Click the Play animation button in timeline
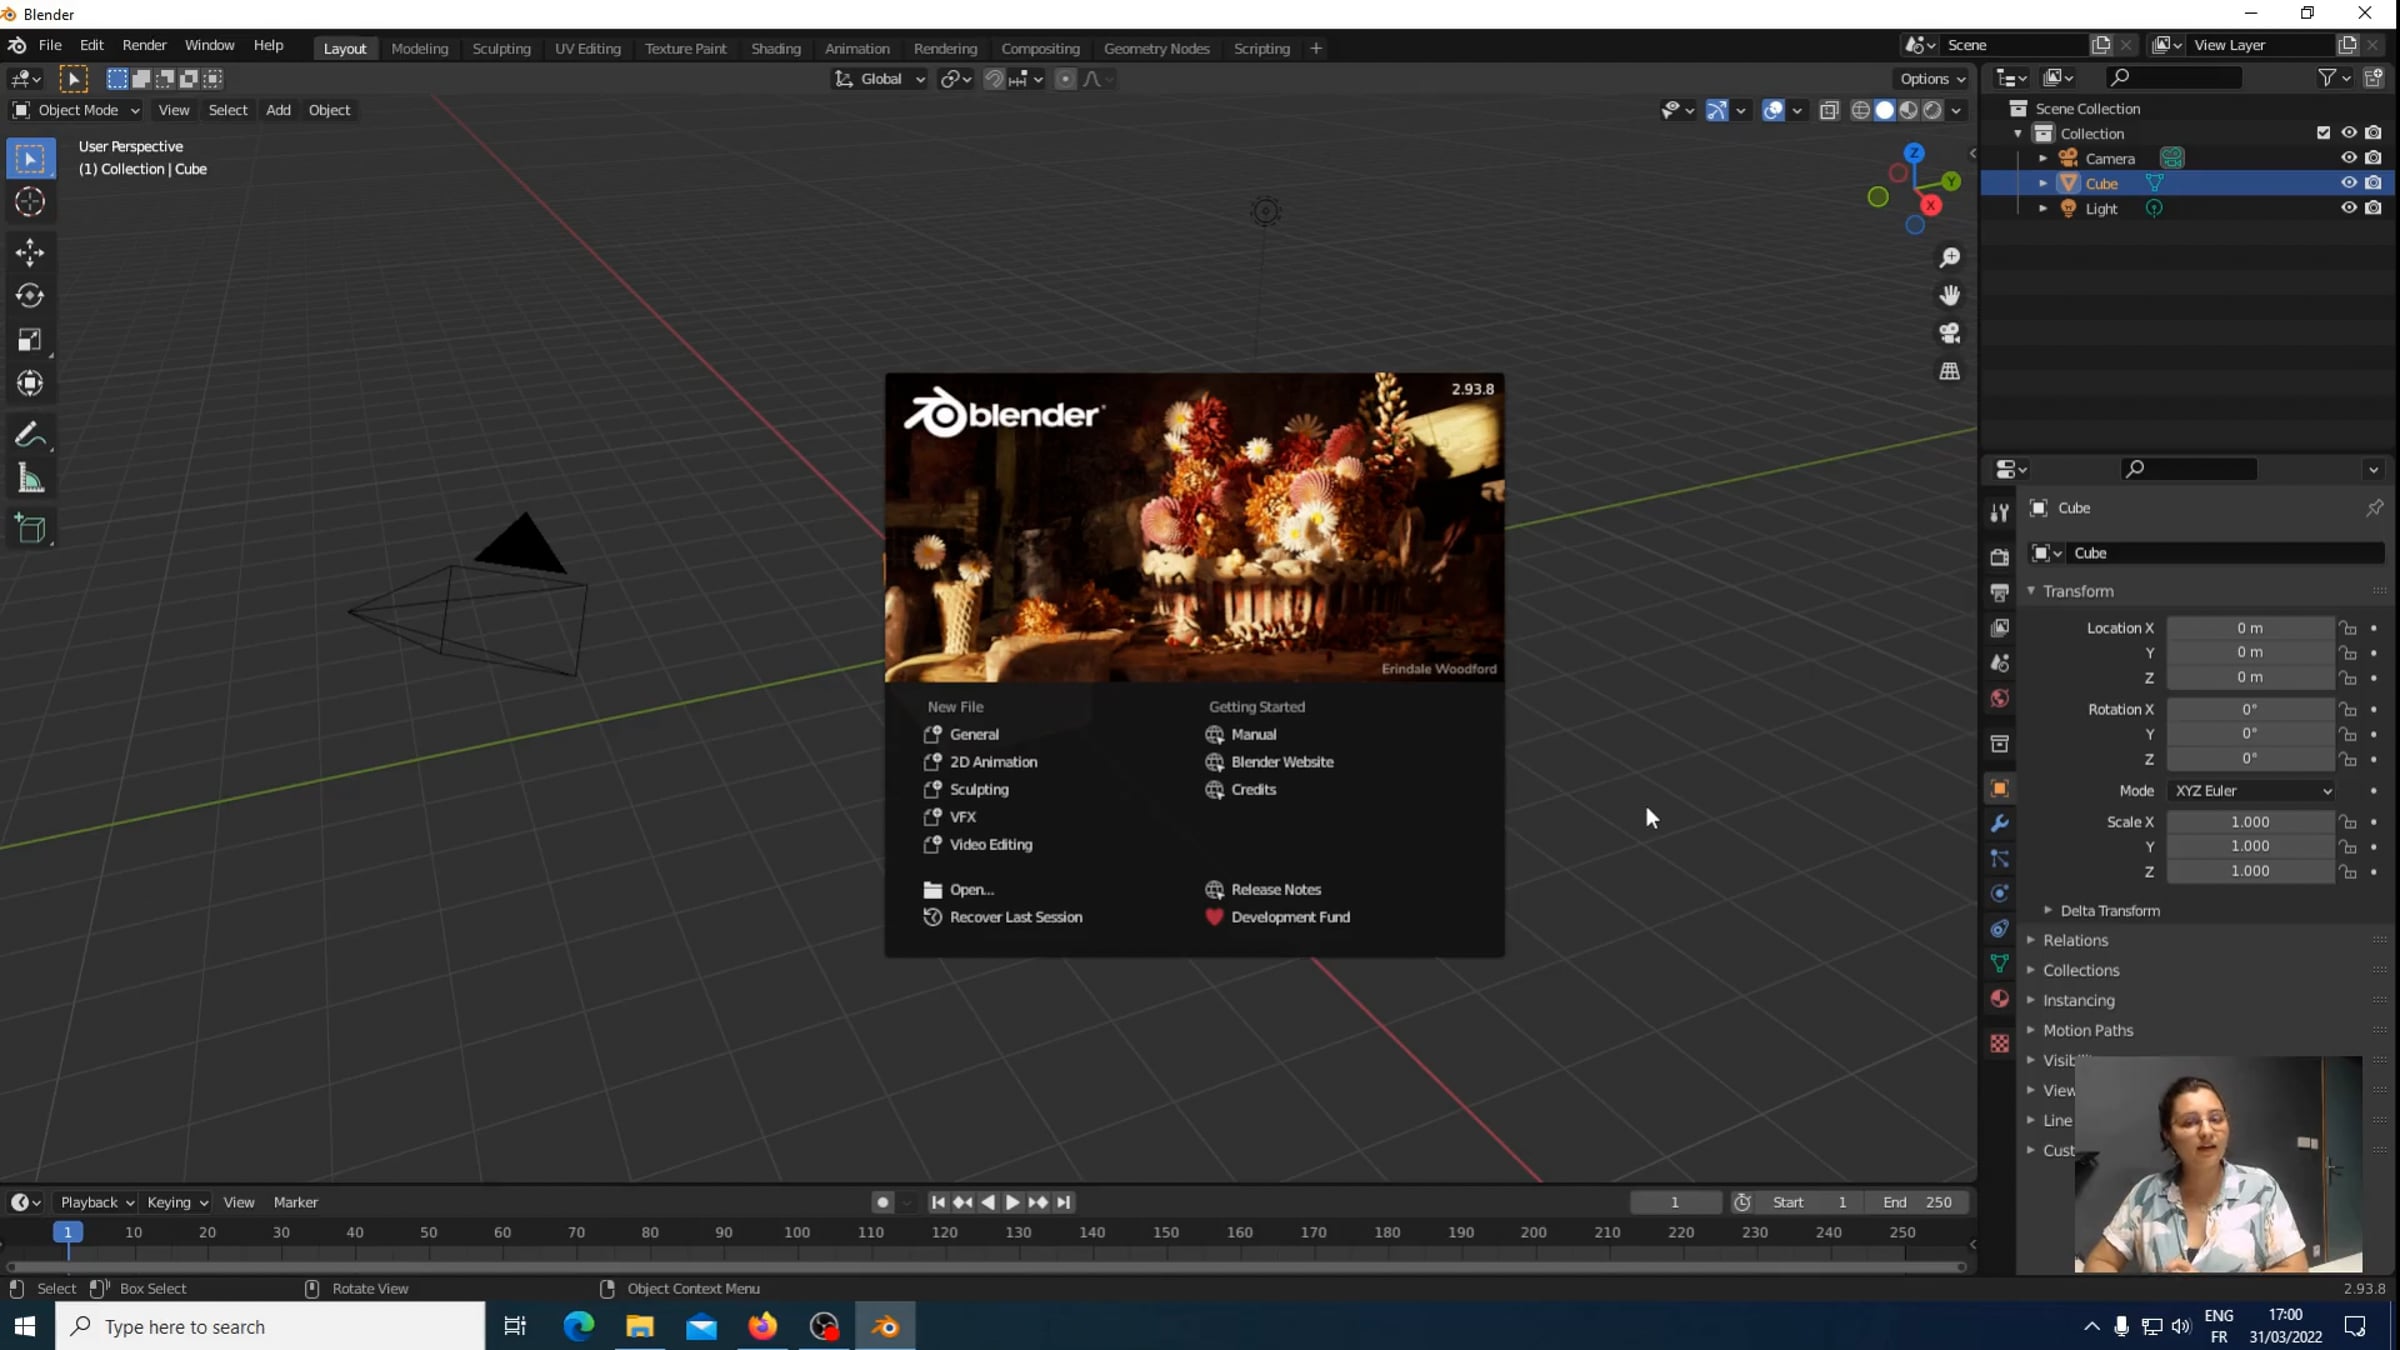2400x1350 pixels. pyautogui.click(x=1012, y=1202)
